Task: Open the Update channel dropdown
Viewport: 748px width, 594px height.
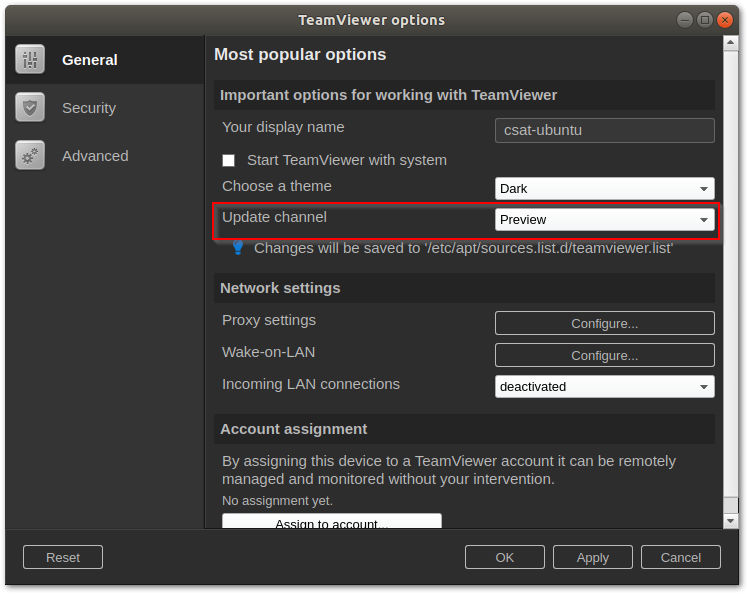Action: coord(604,219)
